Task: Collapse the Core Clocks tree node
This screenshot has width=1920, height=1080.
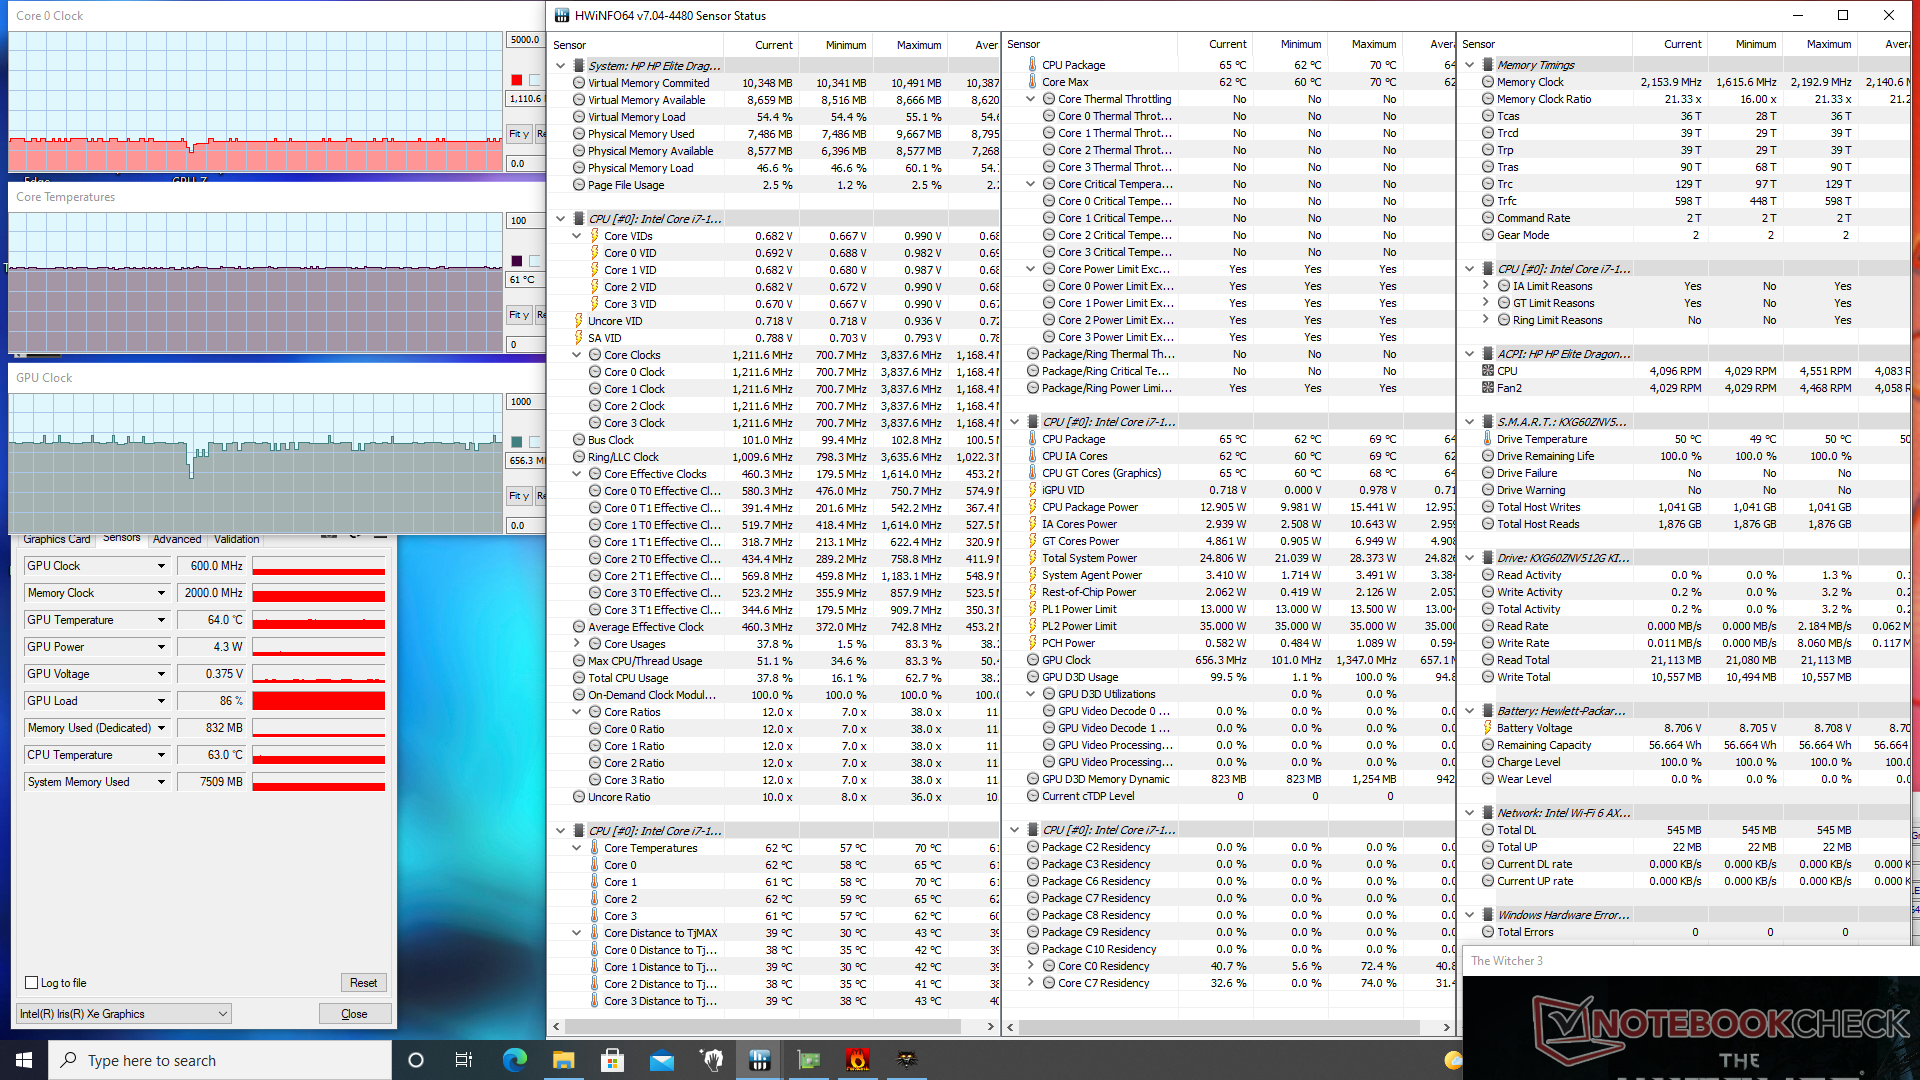Action: [x=577, y=355]
